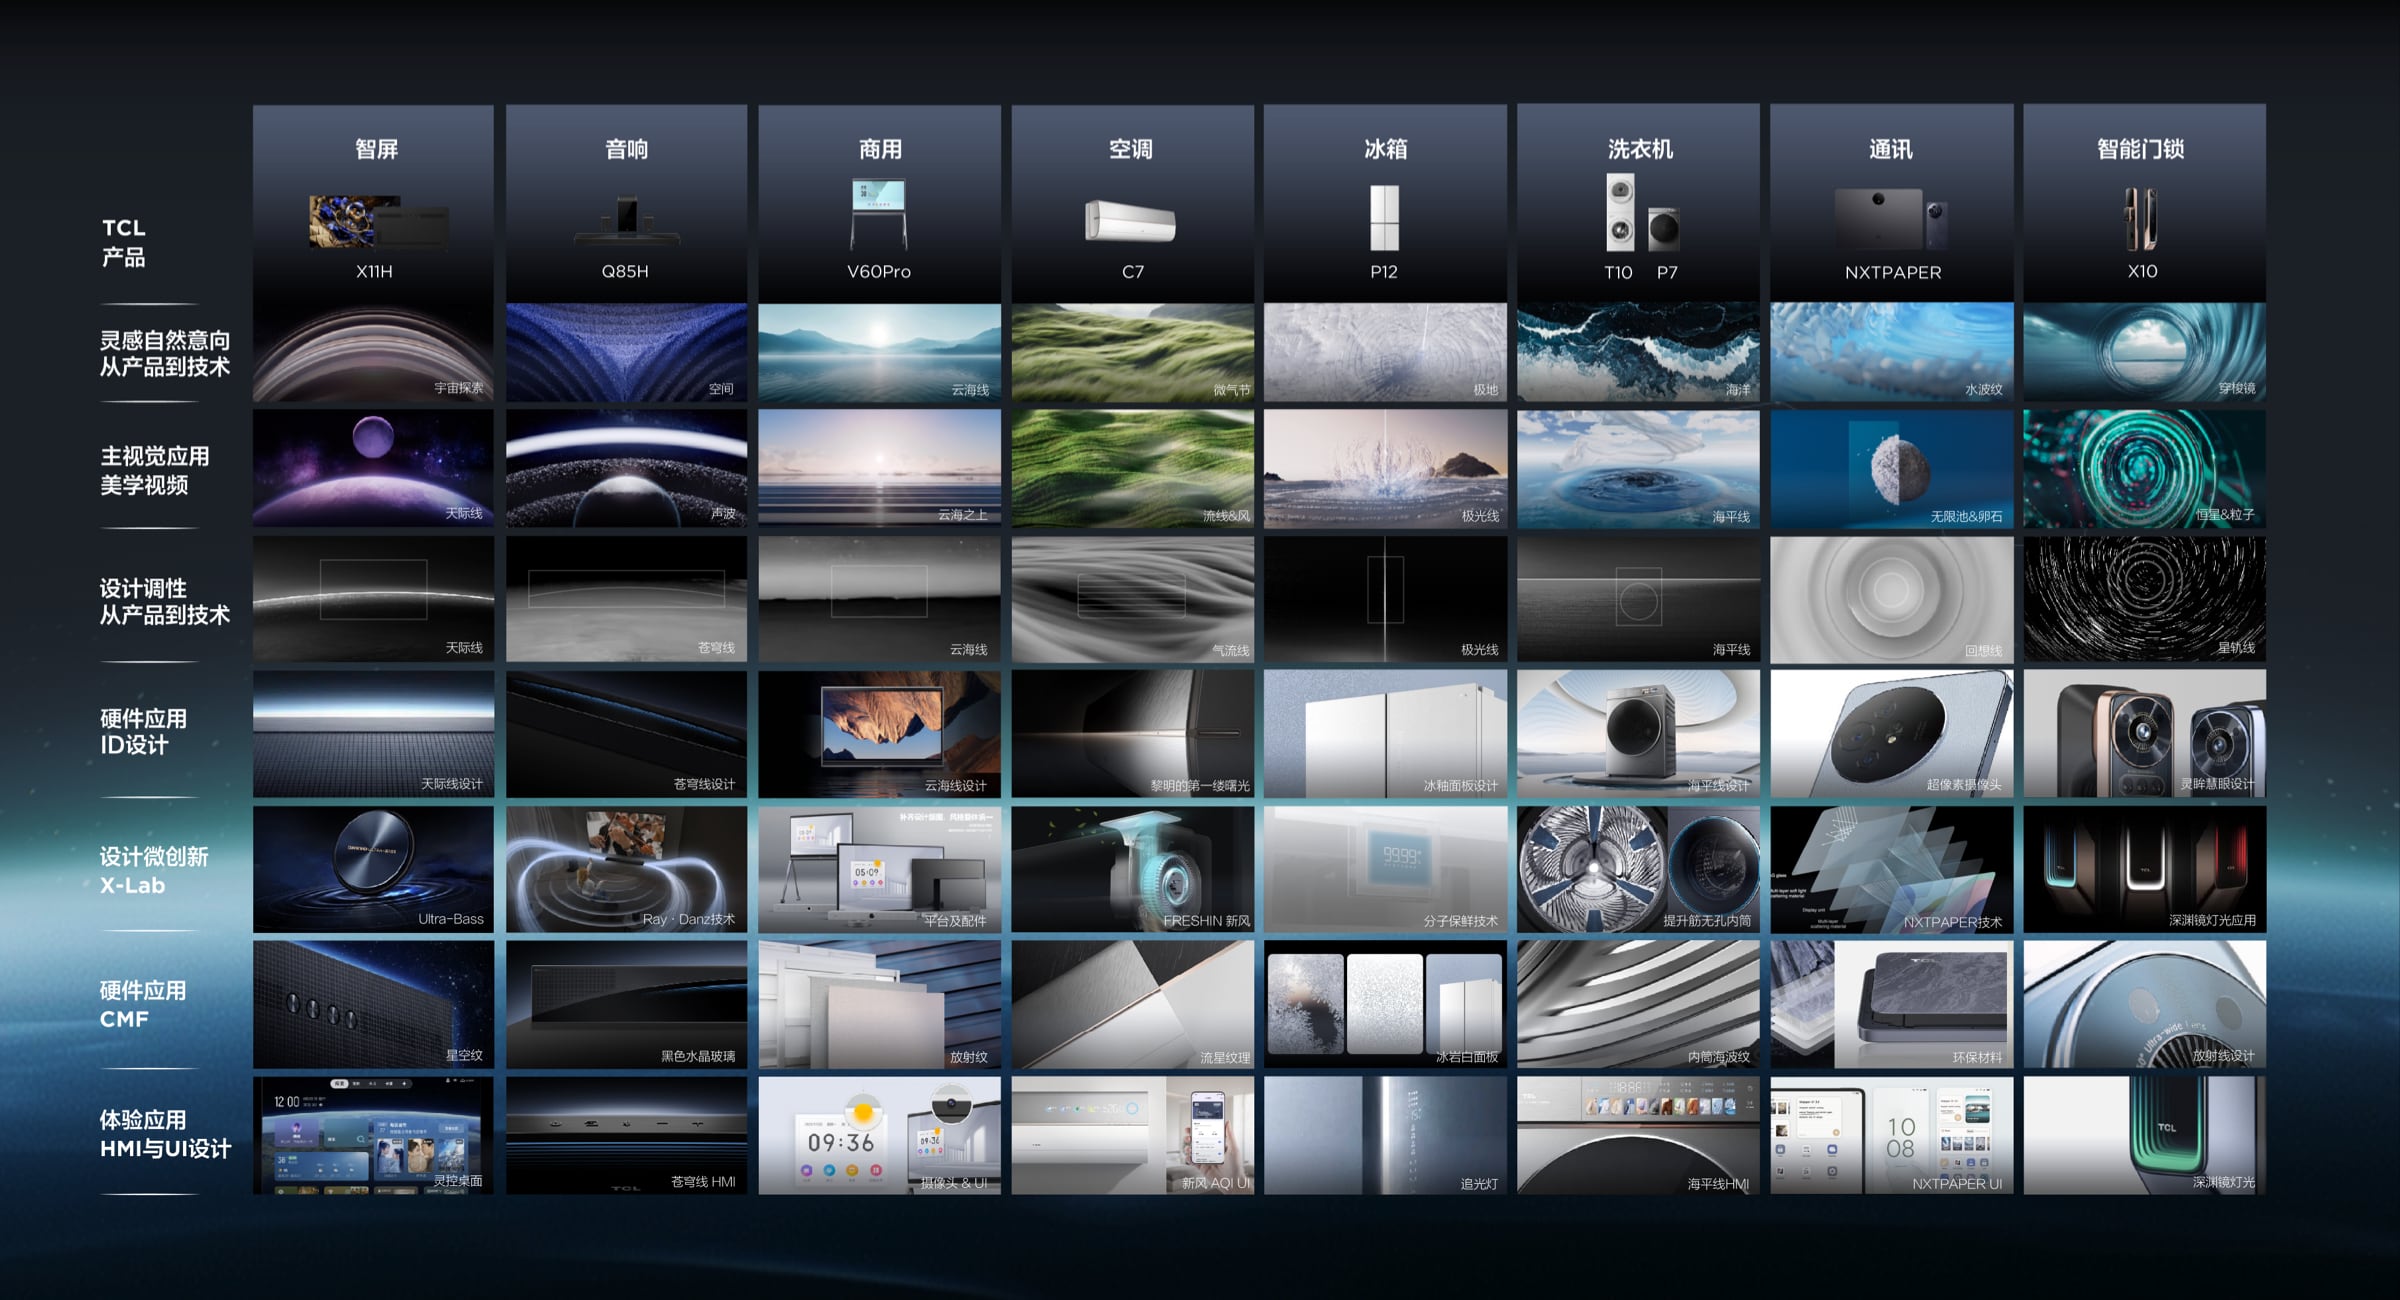Image resolution: width=2400 pixels, height=1300 pixels.
Task: Click the 灵控桌面 UI thumbnail
Action: coord(373,1135)
